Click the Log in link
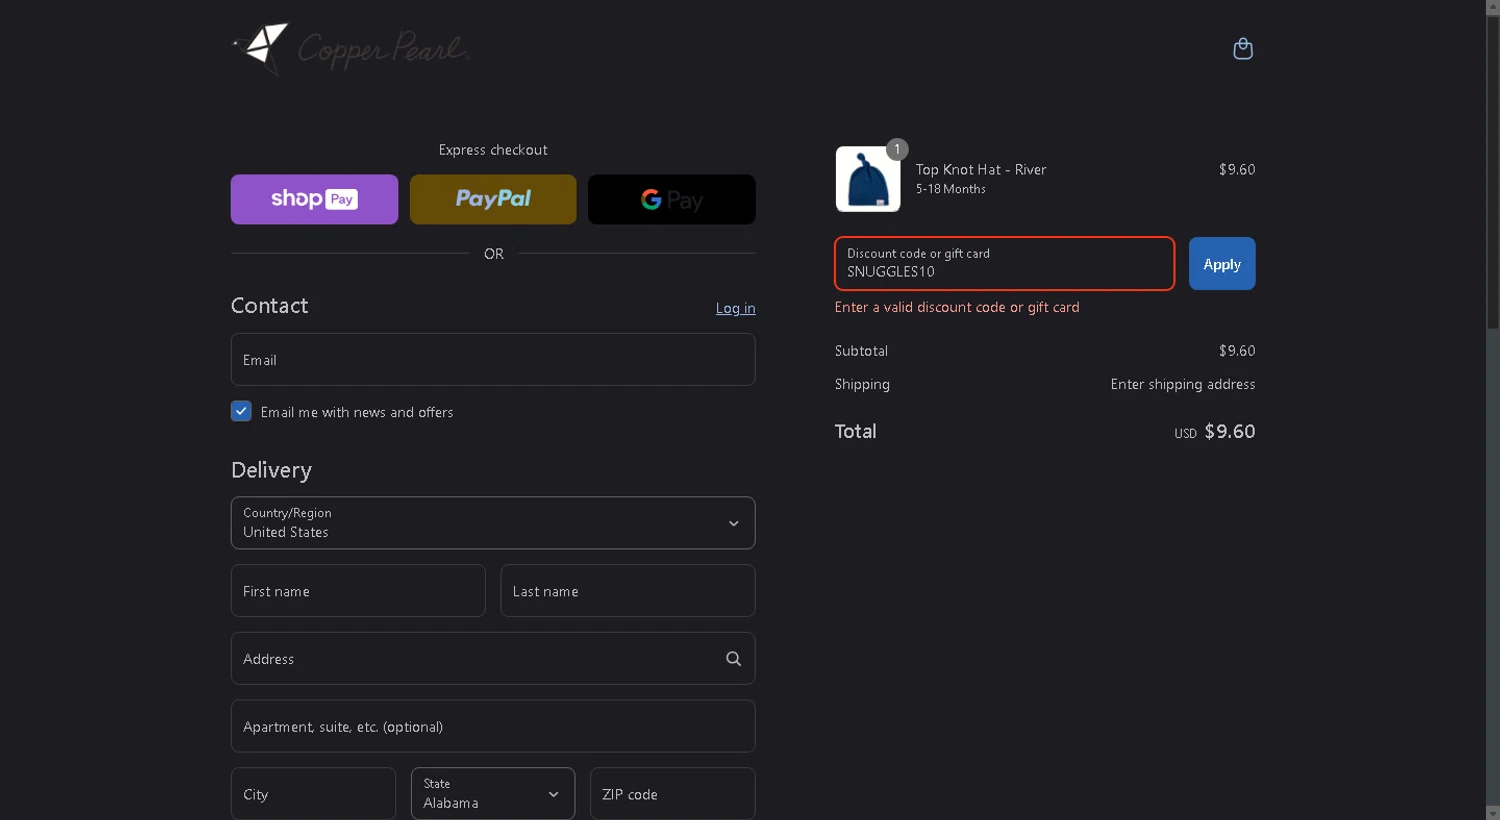The height and width of the screenshot is (820, 1500). [x=735, y=308]
